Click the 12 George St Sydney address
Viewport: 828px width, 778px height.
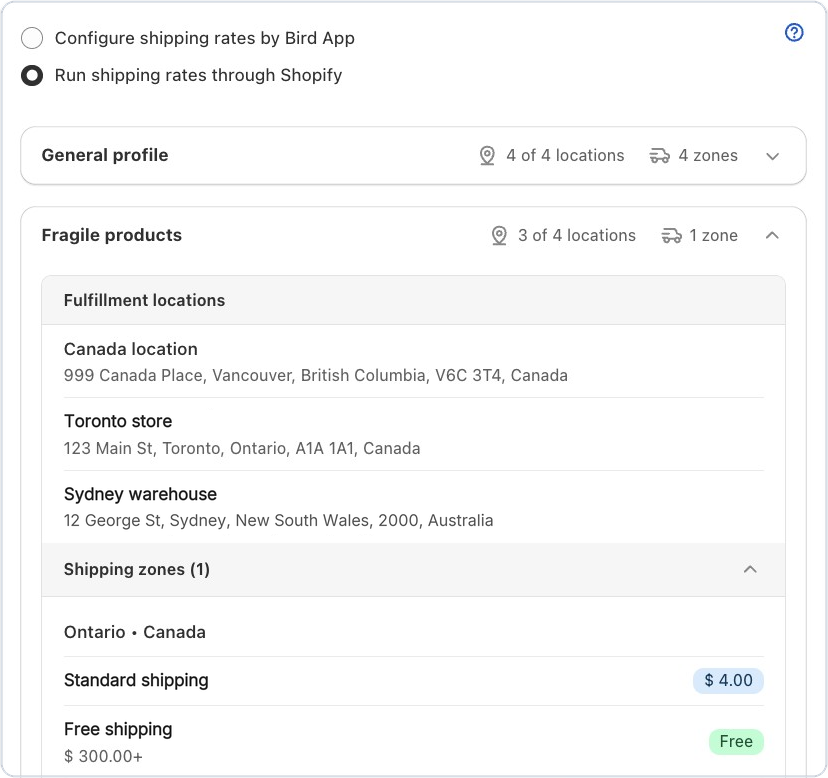pos(279,521)
